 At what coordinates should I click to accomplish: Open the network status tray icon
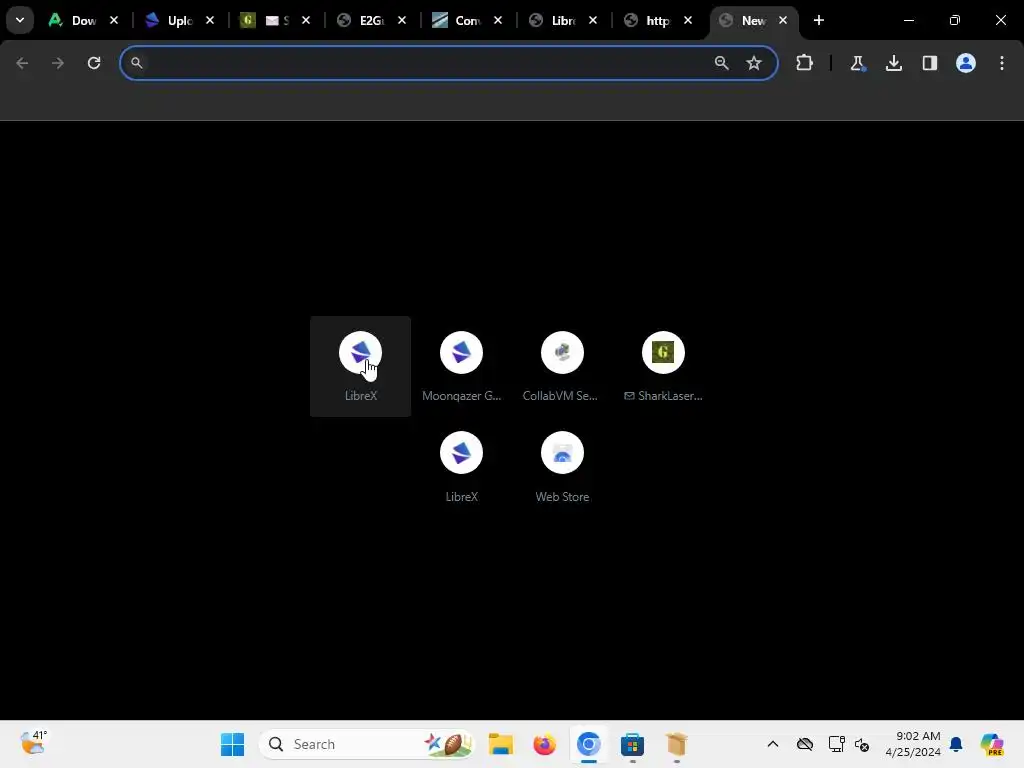tap(836, 744)
